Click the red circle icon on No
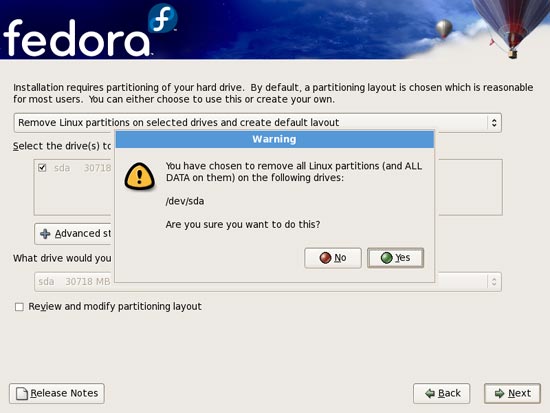This screenshot has height=413, width=550. point(325,258)
